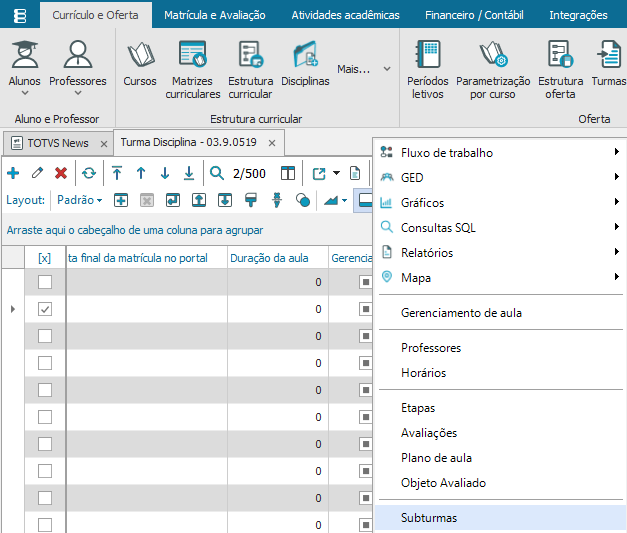Open the Padrão layout dropdown

[x=80, y=200]
